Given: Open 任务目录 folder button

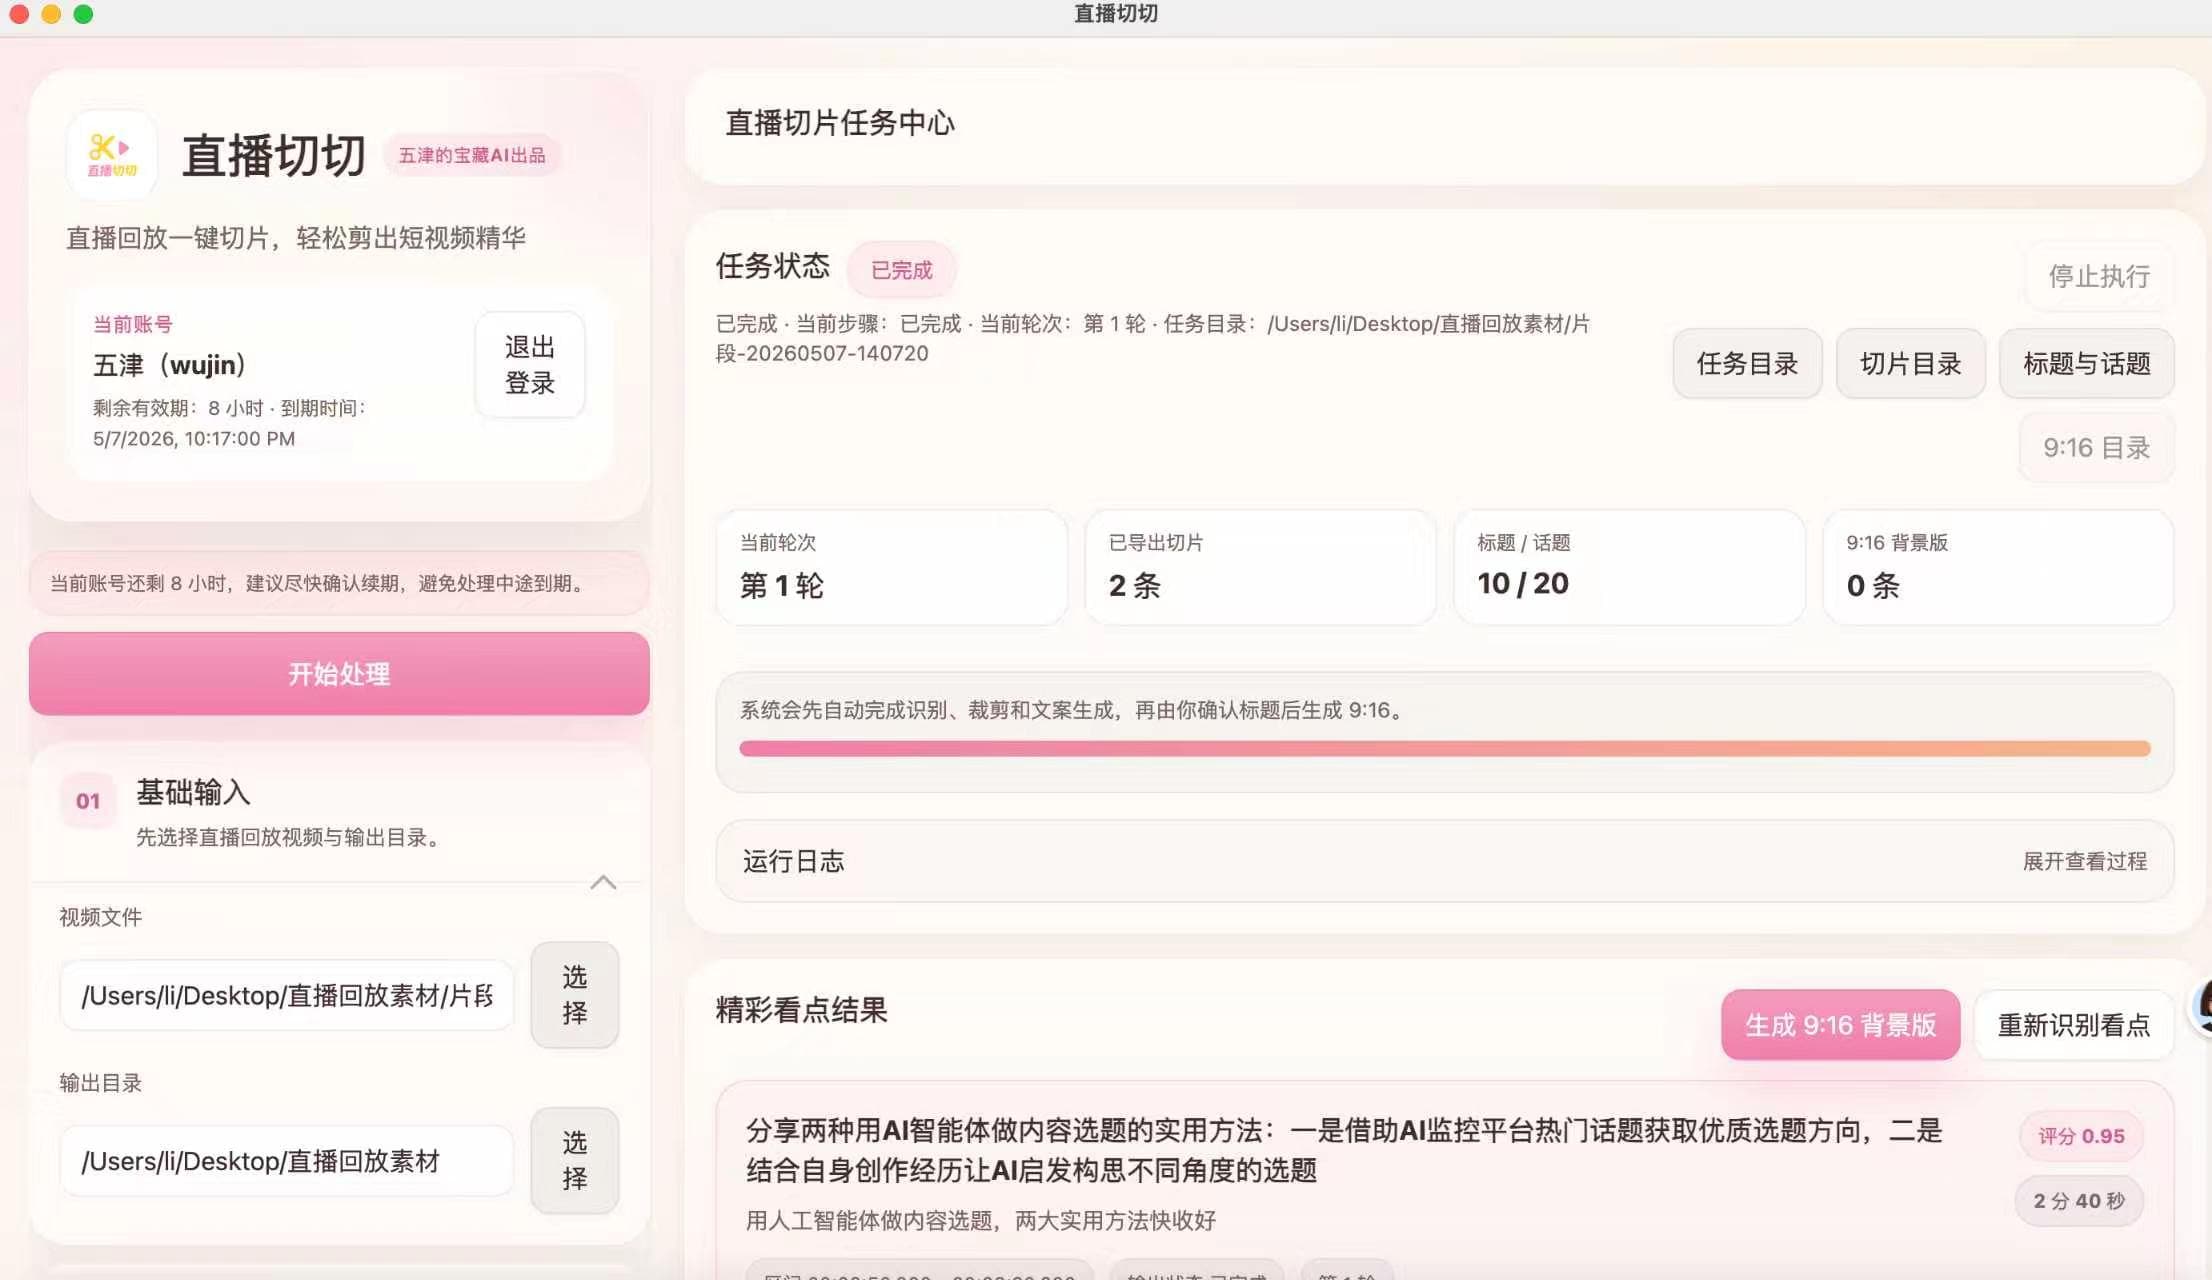Looking at the screenshot, I should point(1747,364).
